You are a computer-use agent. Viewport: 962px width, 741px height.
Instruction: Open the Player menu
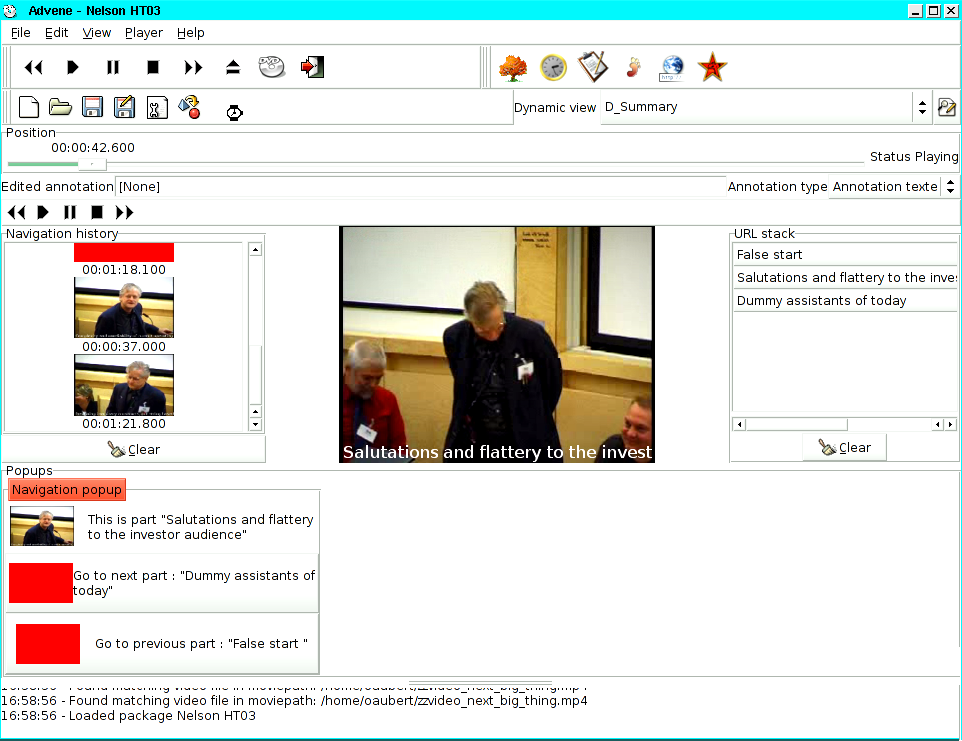point(144,33)
